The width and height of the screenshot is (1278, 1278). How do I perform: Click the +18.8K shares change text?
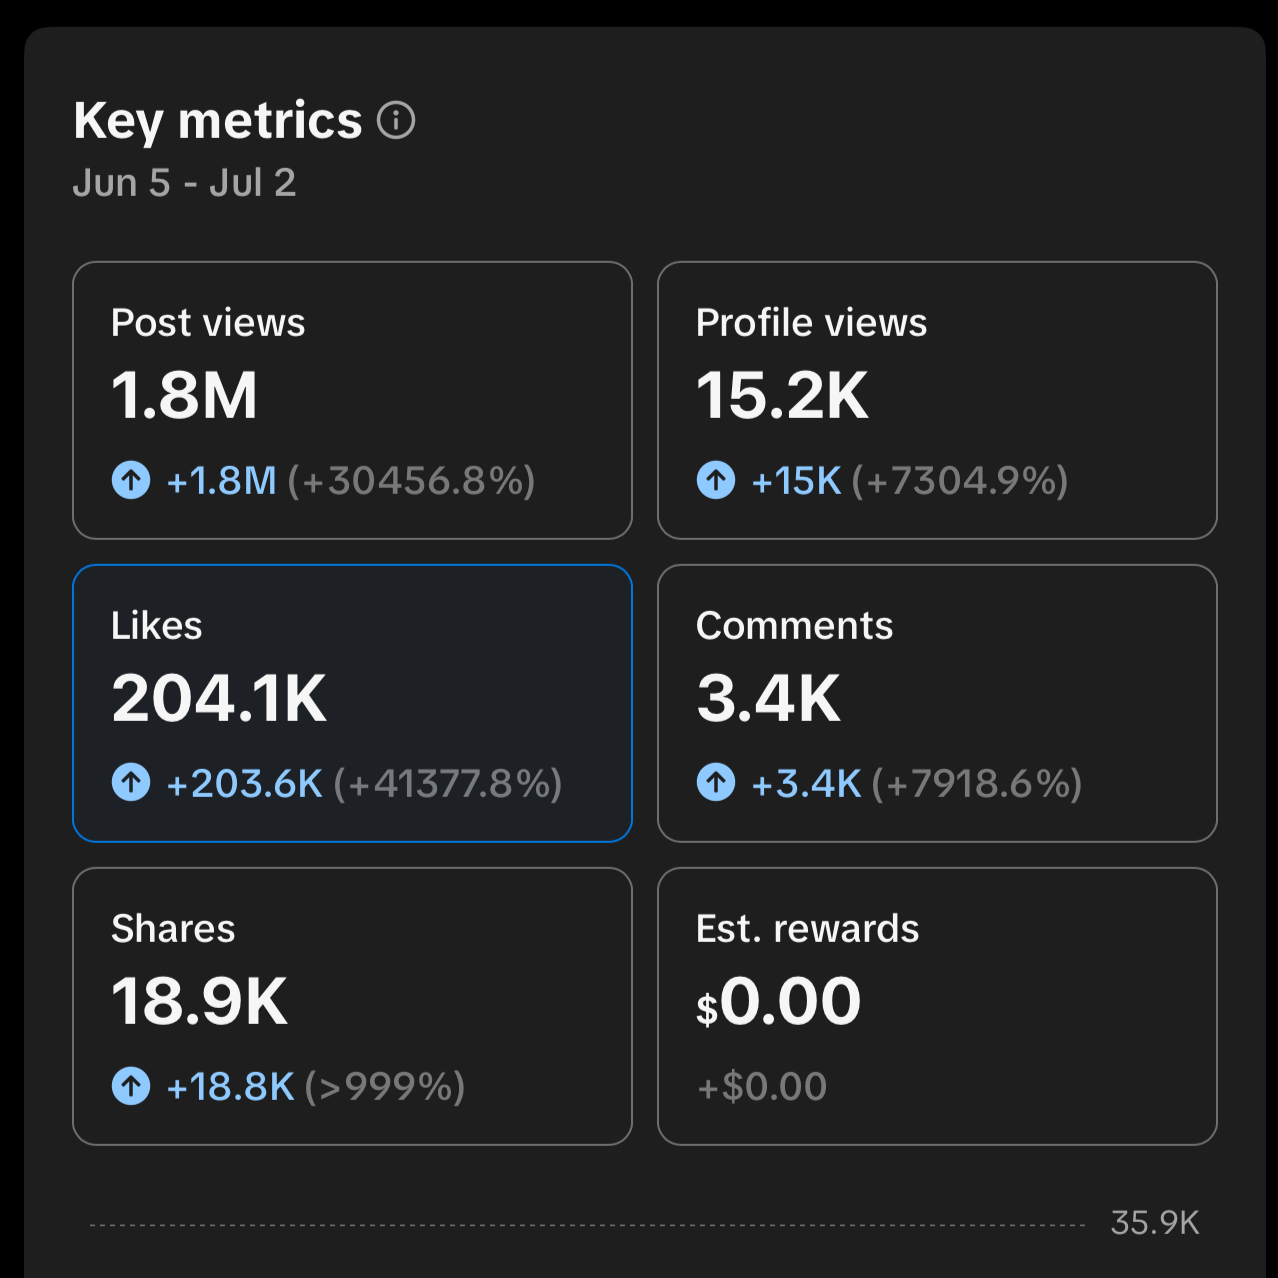pos(231,1087)
